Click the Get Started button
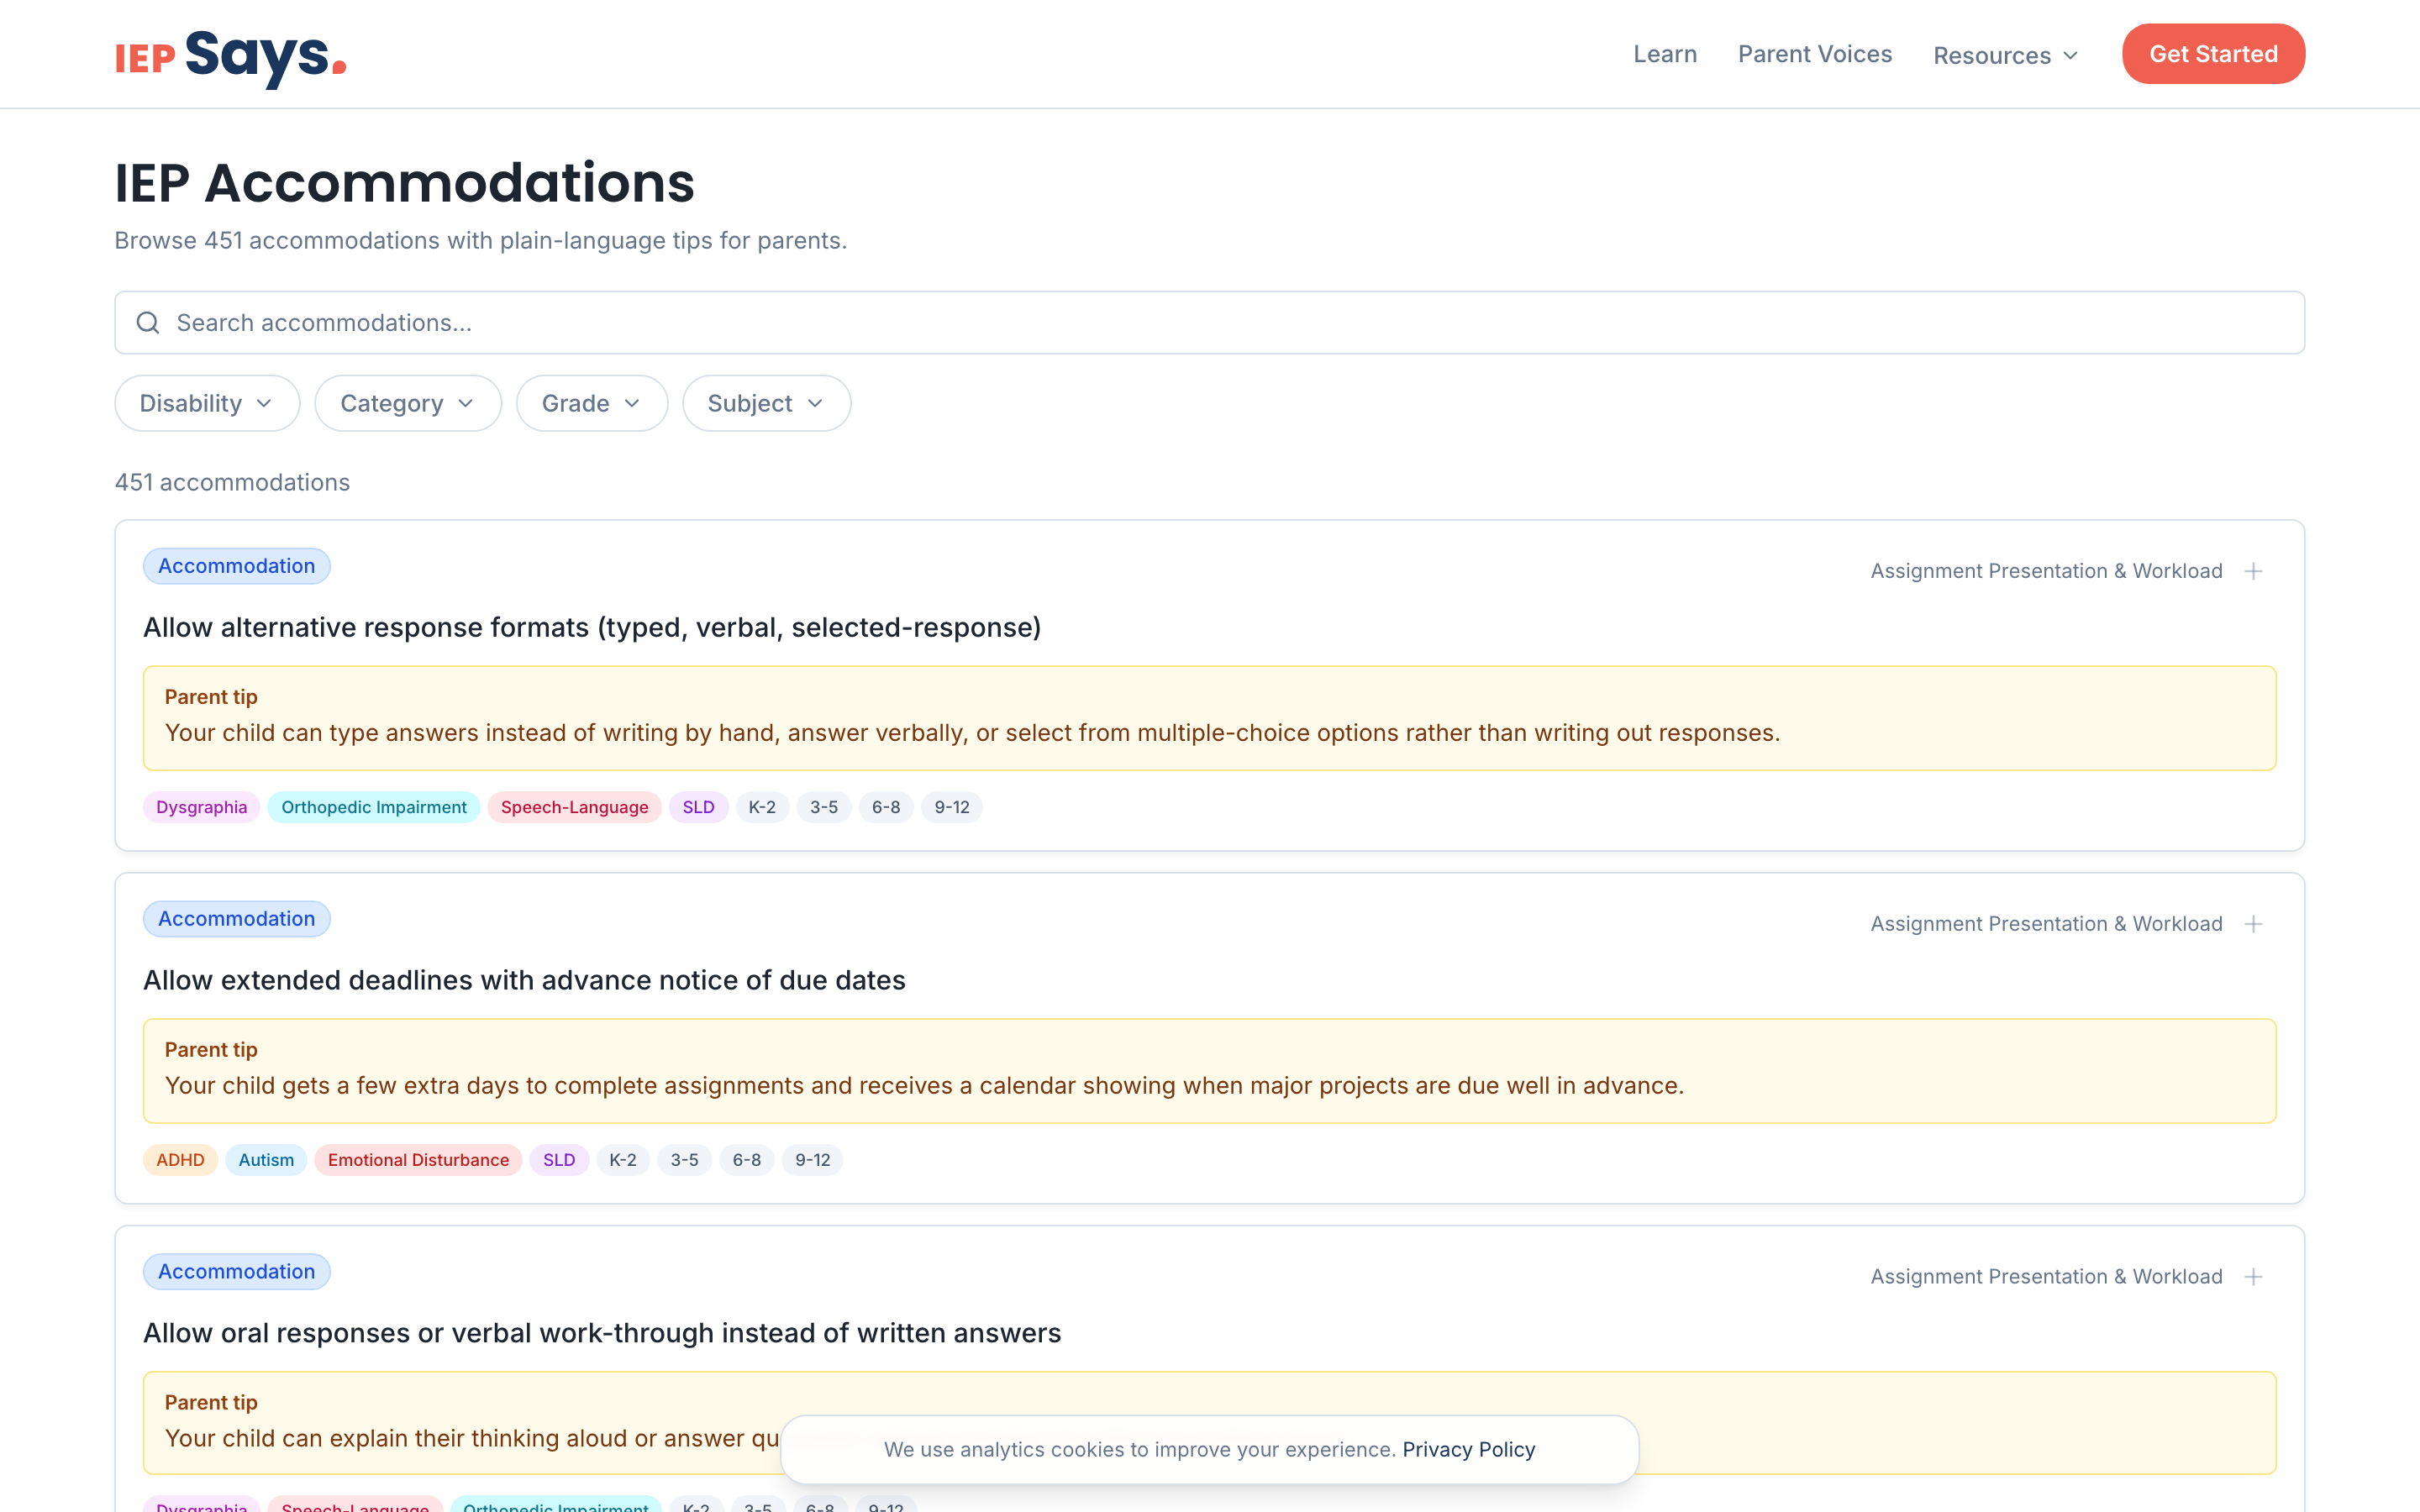The width and height of the screenshot is (2420, 1512). (2212, 54)
